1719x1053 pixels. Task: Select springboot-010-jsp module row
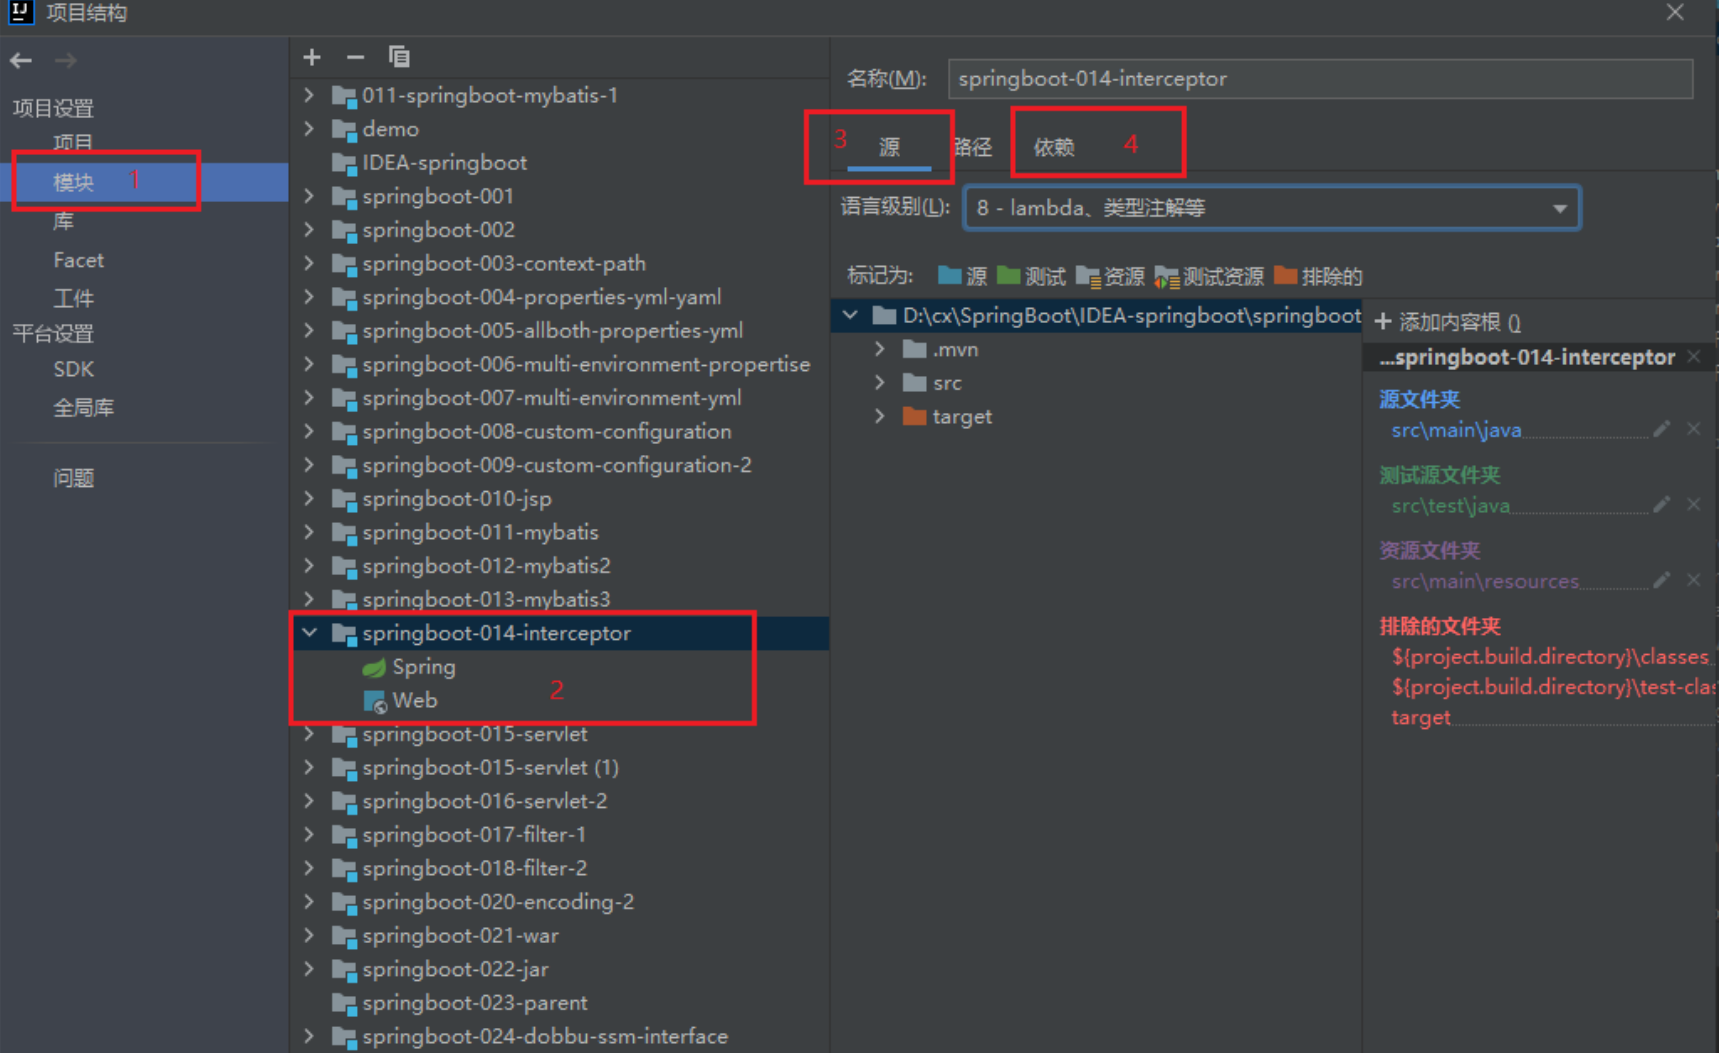[560, 499]
